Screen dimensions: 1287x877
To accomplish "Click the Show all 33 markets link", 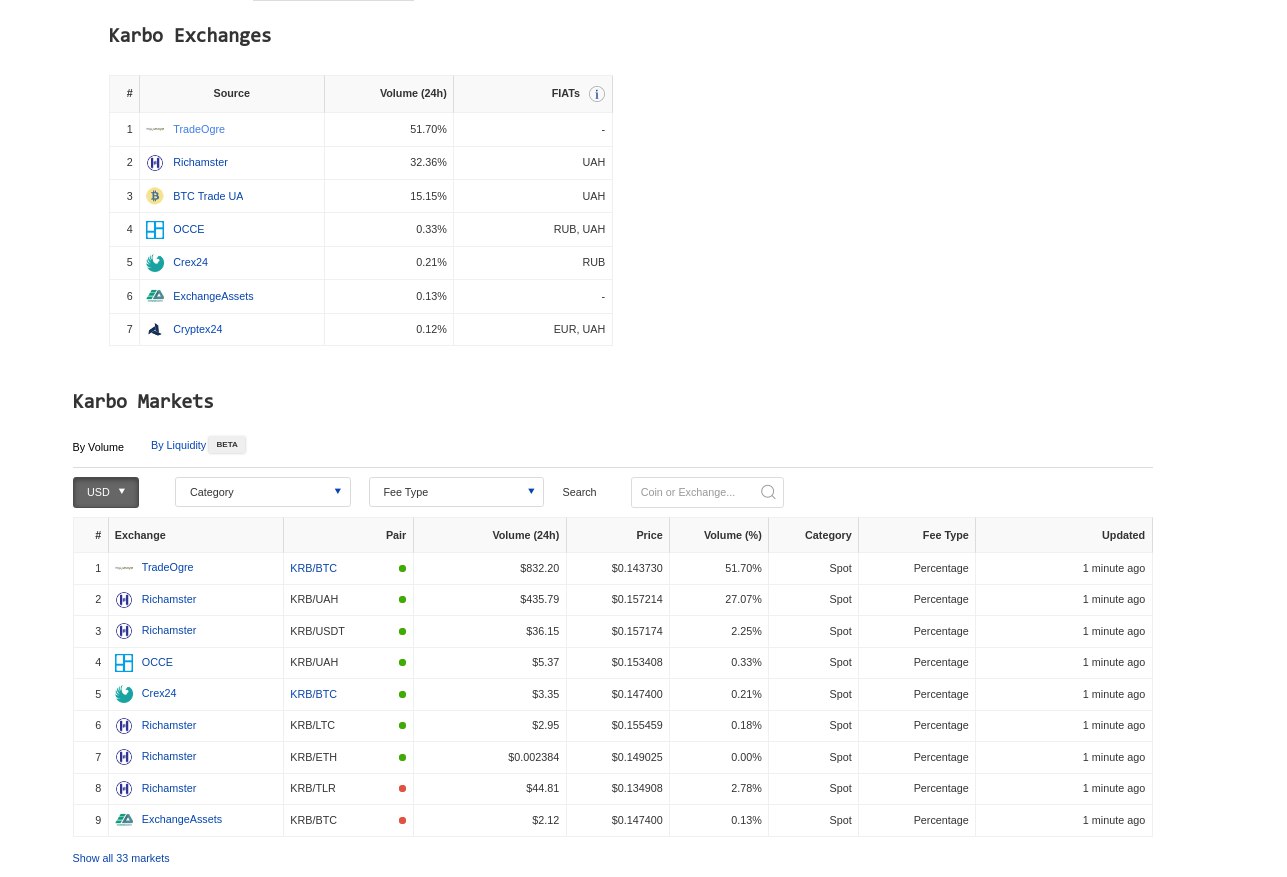I will 121,858.
